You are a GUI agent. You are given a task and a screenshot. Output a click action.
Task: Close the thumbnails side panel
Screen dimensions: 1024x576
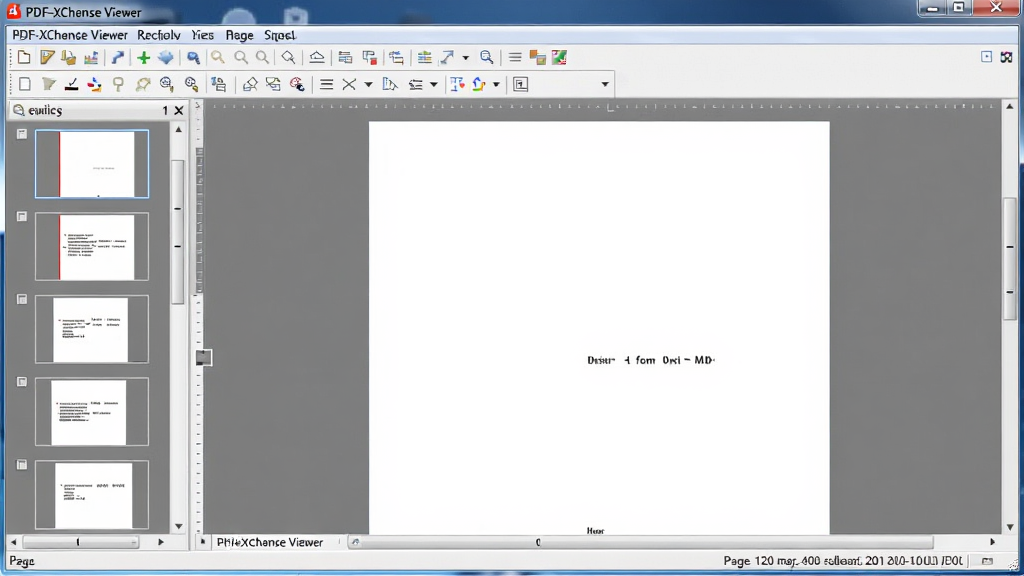[x=178, y=110]
